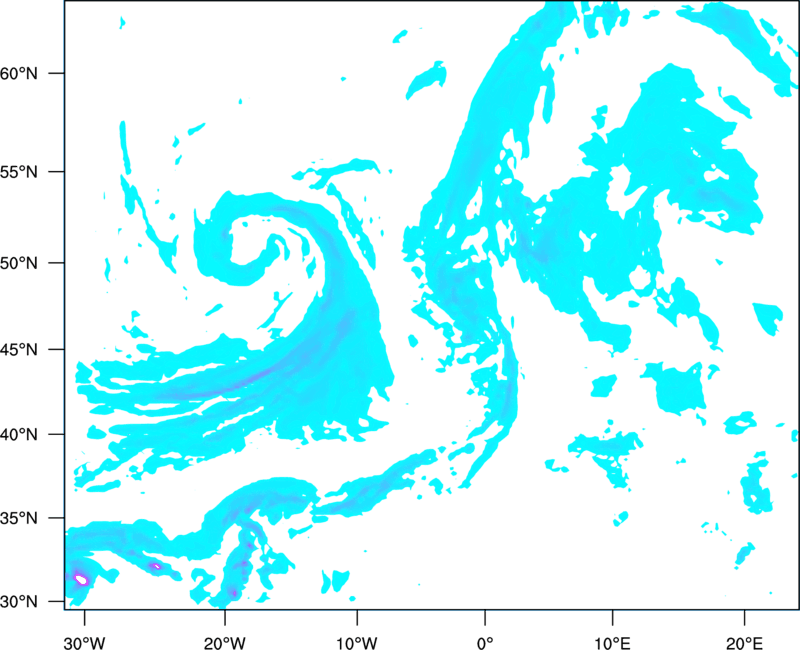Click the 35°N latitude label
This screenshot has height=650, width=800.
click(x=19, y=518)
